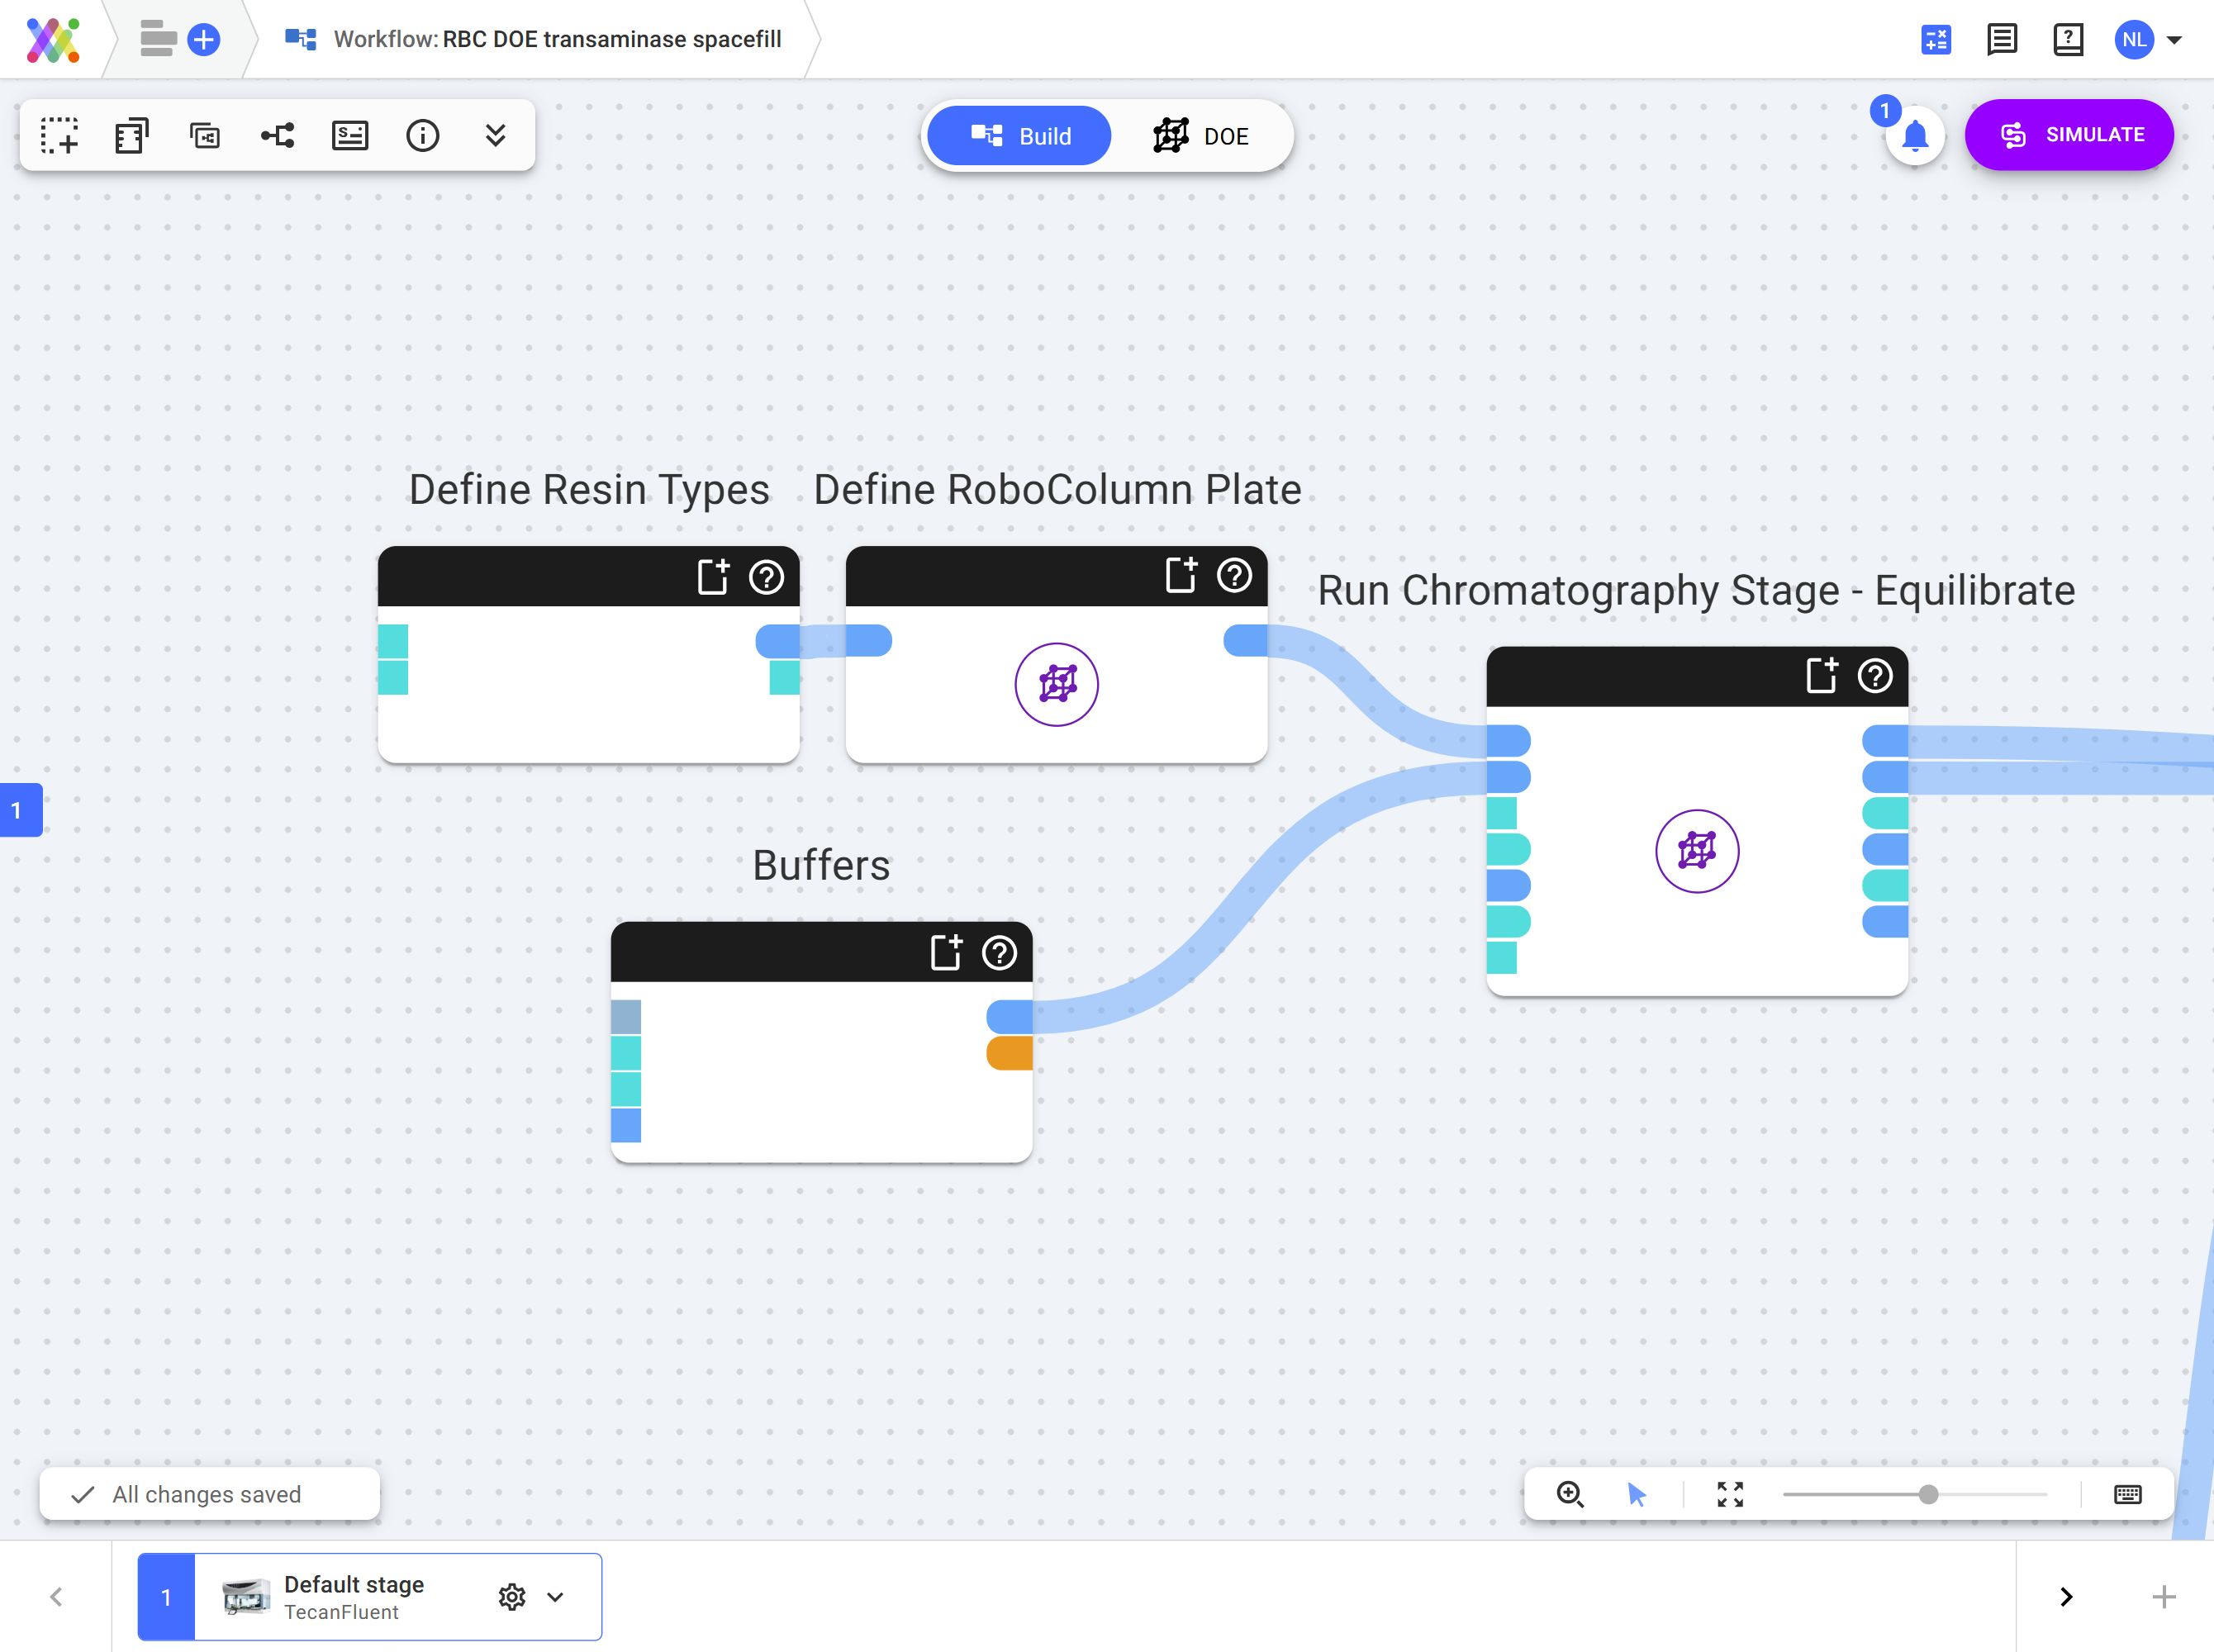Open the fit-to-screen view control
2214x1652 pixels.
point(1730,1494)
